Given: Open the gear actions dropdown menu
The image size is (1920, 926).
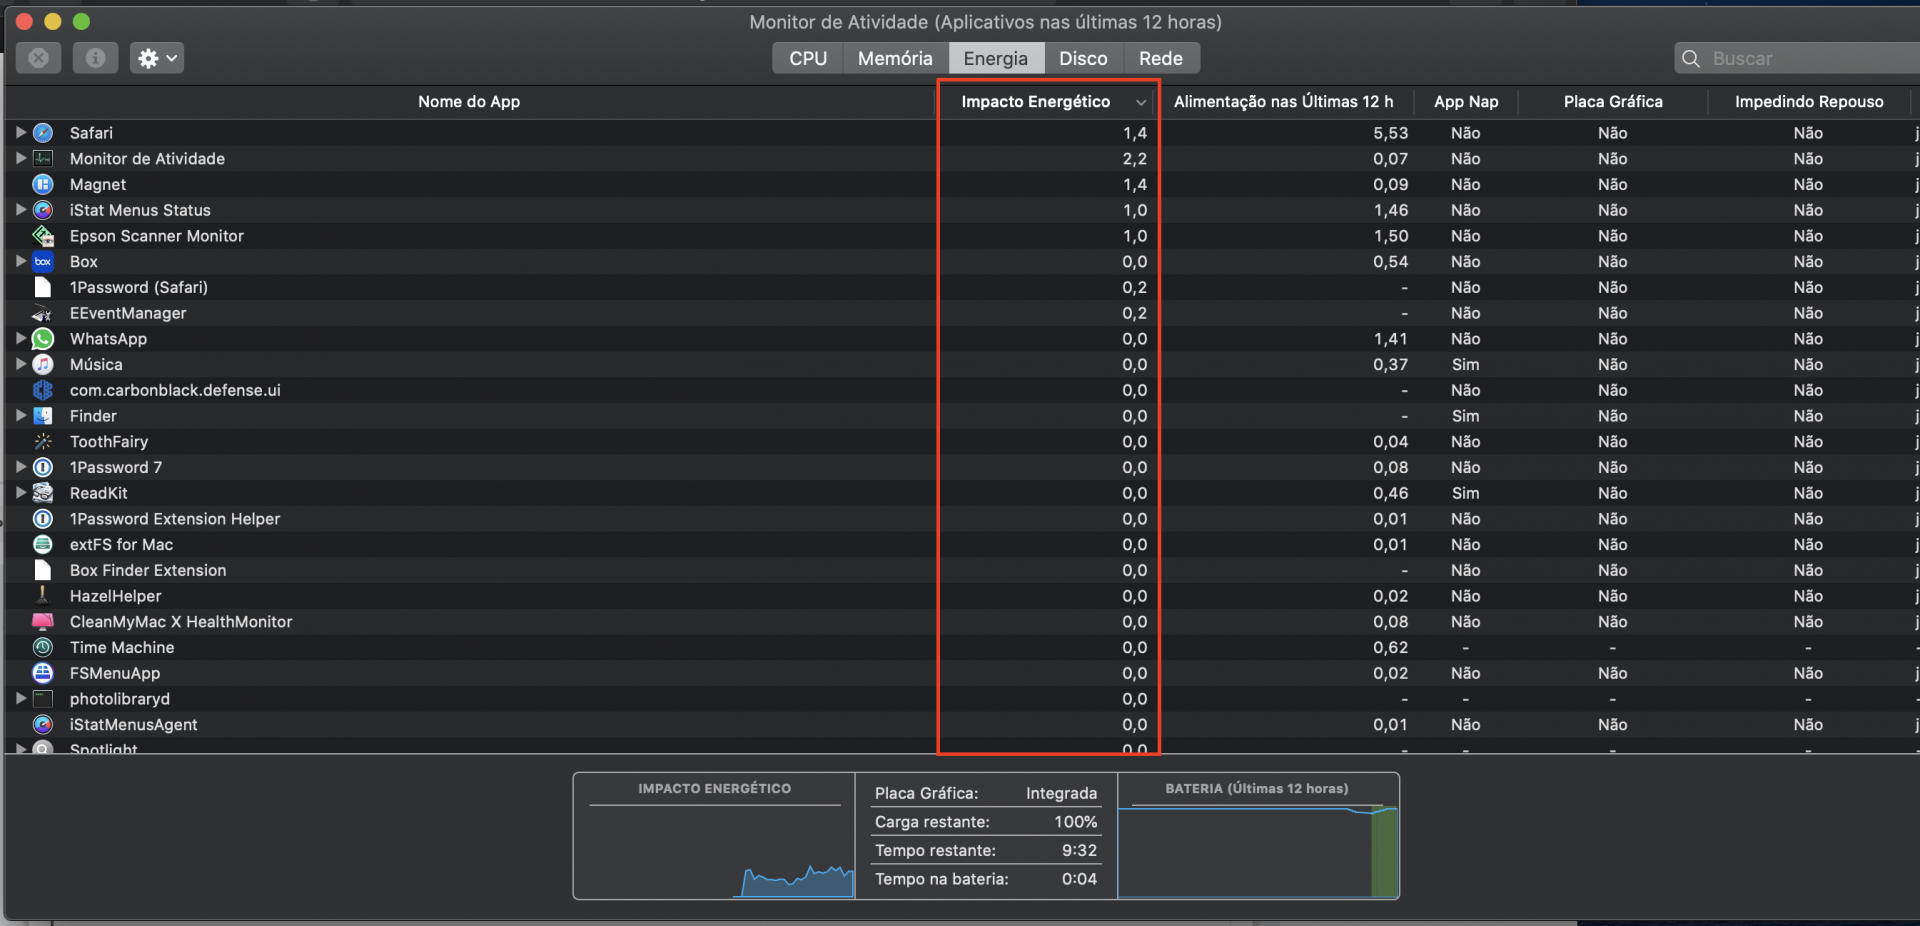Looking at the screenshot, I should pos(157,58).
